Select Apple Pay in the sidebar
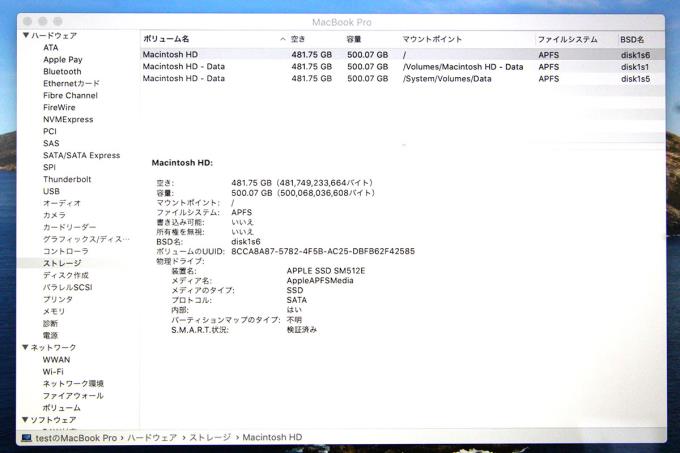This screenshot has width=680, height=453. (63, 60)
